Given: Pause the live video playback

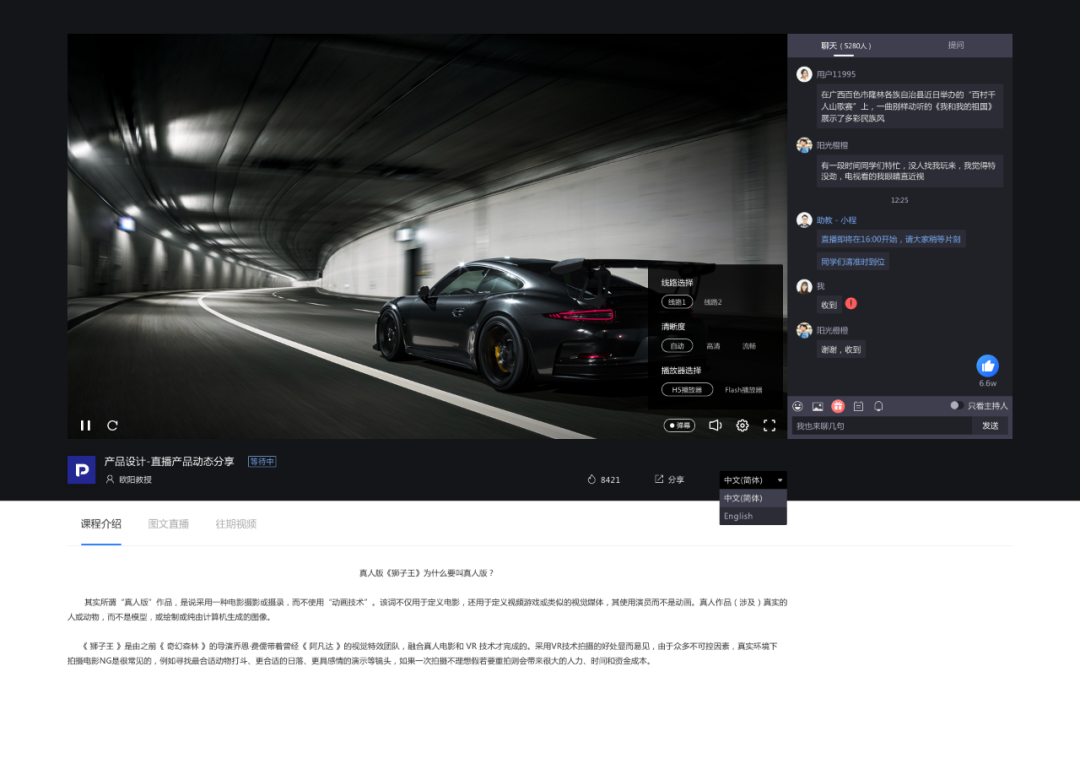Looking at the screenshot, I should click(85, 425).
